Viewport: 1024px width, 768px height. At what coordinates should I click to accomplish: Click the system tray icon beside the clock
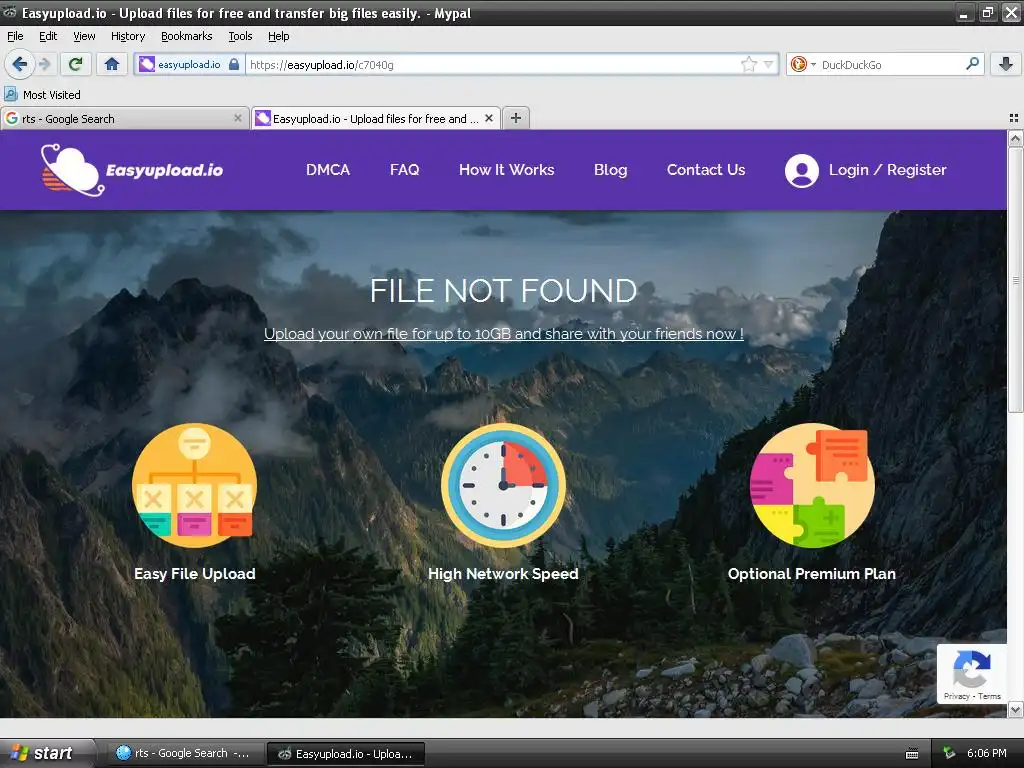click(x=949, y=754)
